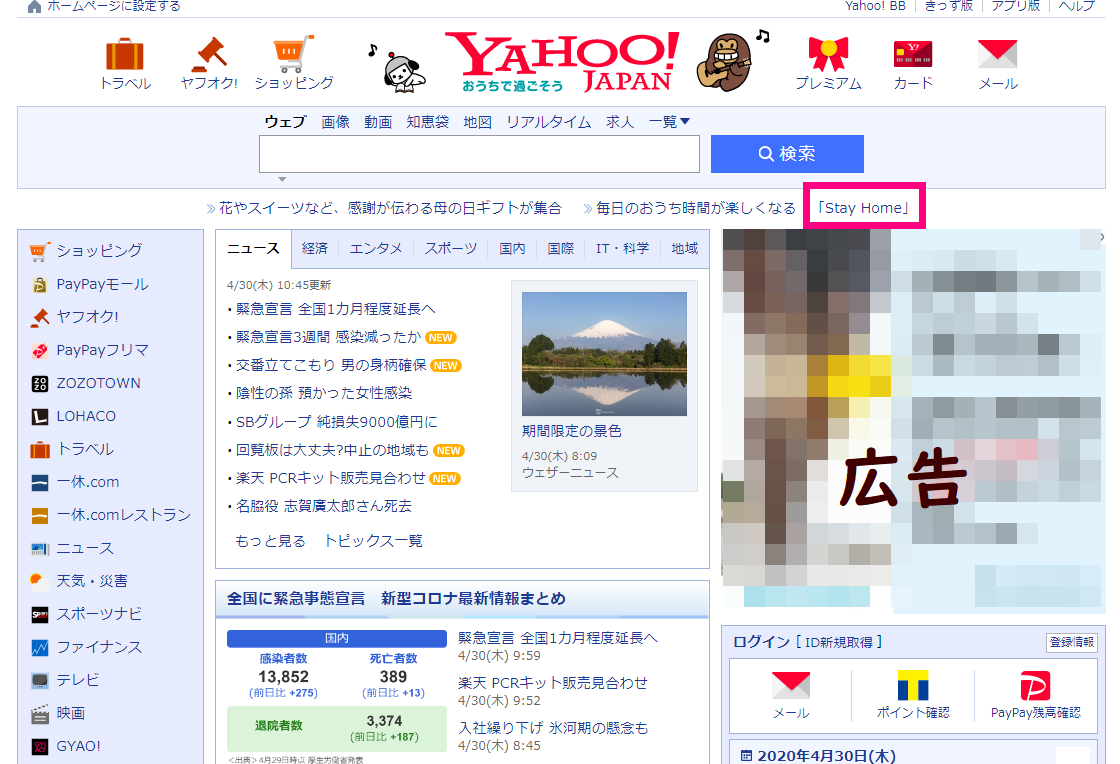Screen dimensions: 1120x764
Task: Click the pixelated 広告 banner
Action: pyautogui.click(x=914, y=421)
